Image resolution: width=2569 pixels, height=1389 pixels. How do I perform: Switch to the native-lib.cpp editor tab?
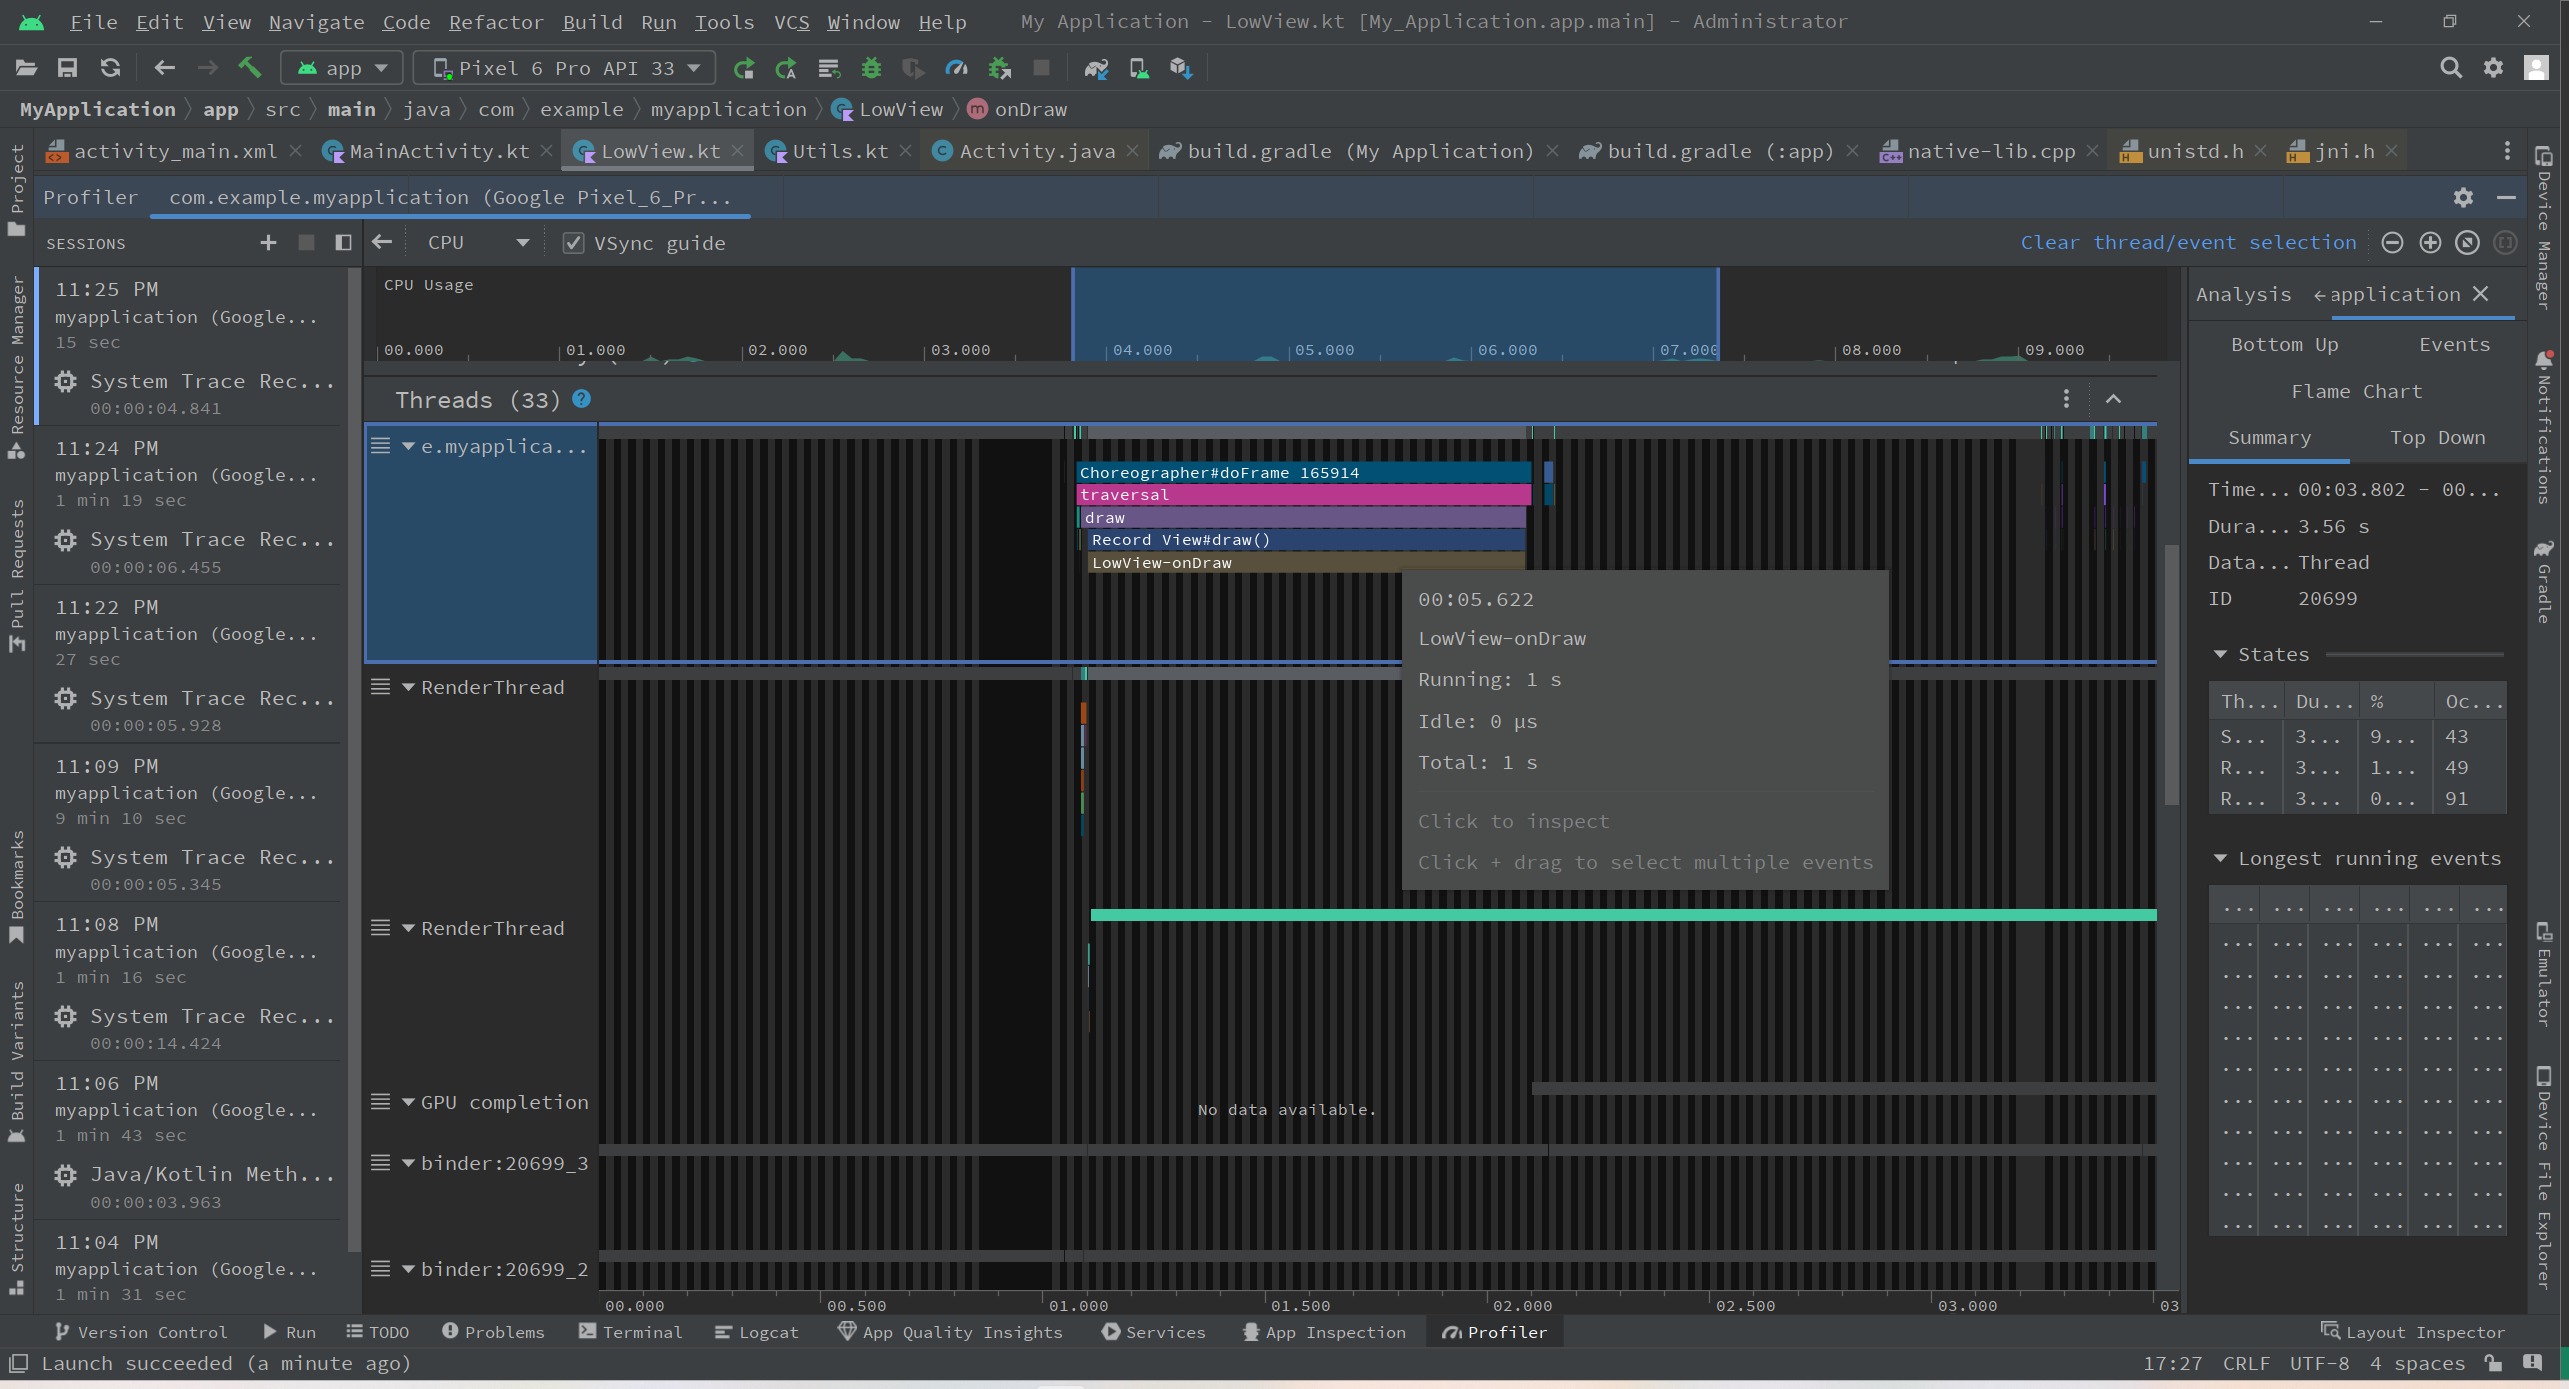click(x=1990, y=151)
